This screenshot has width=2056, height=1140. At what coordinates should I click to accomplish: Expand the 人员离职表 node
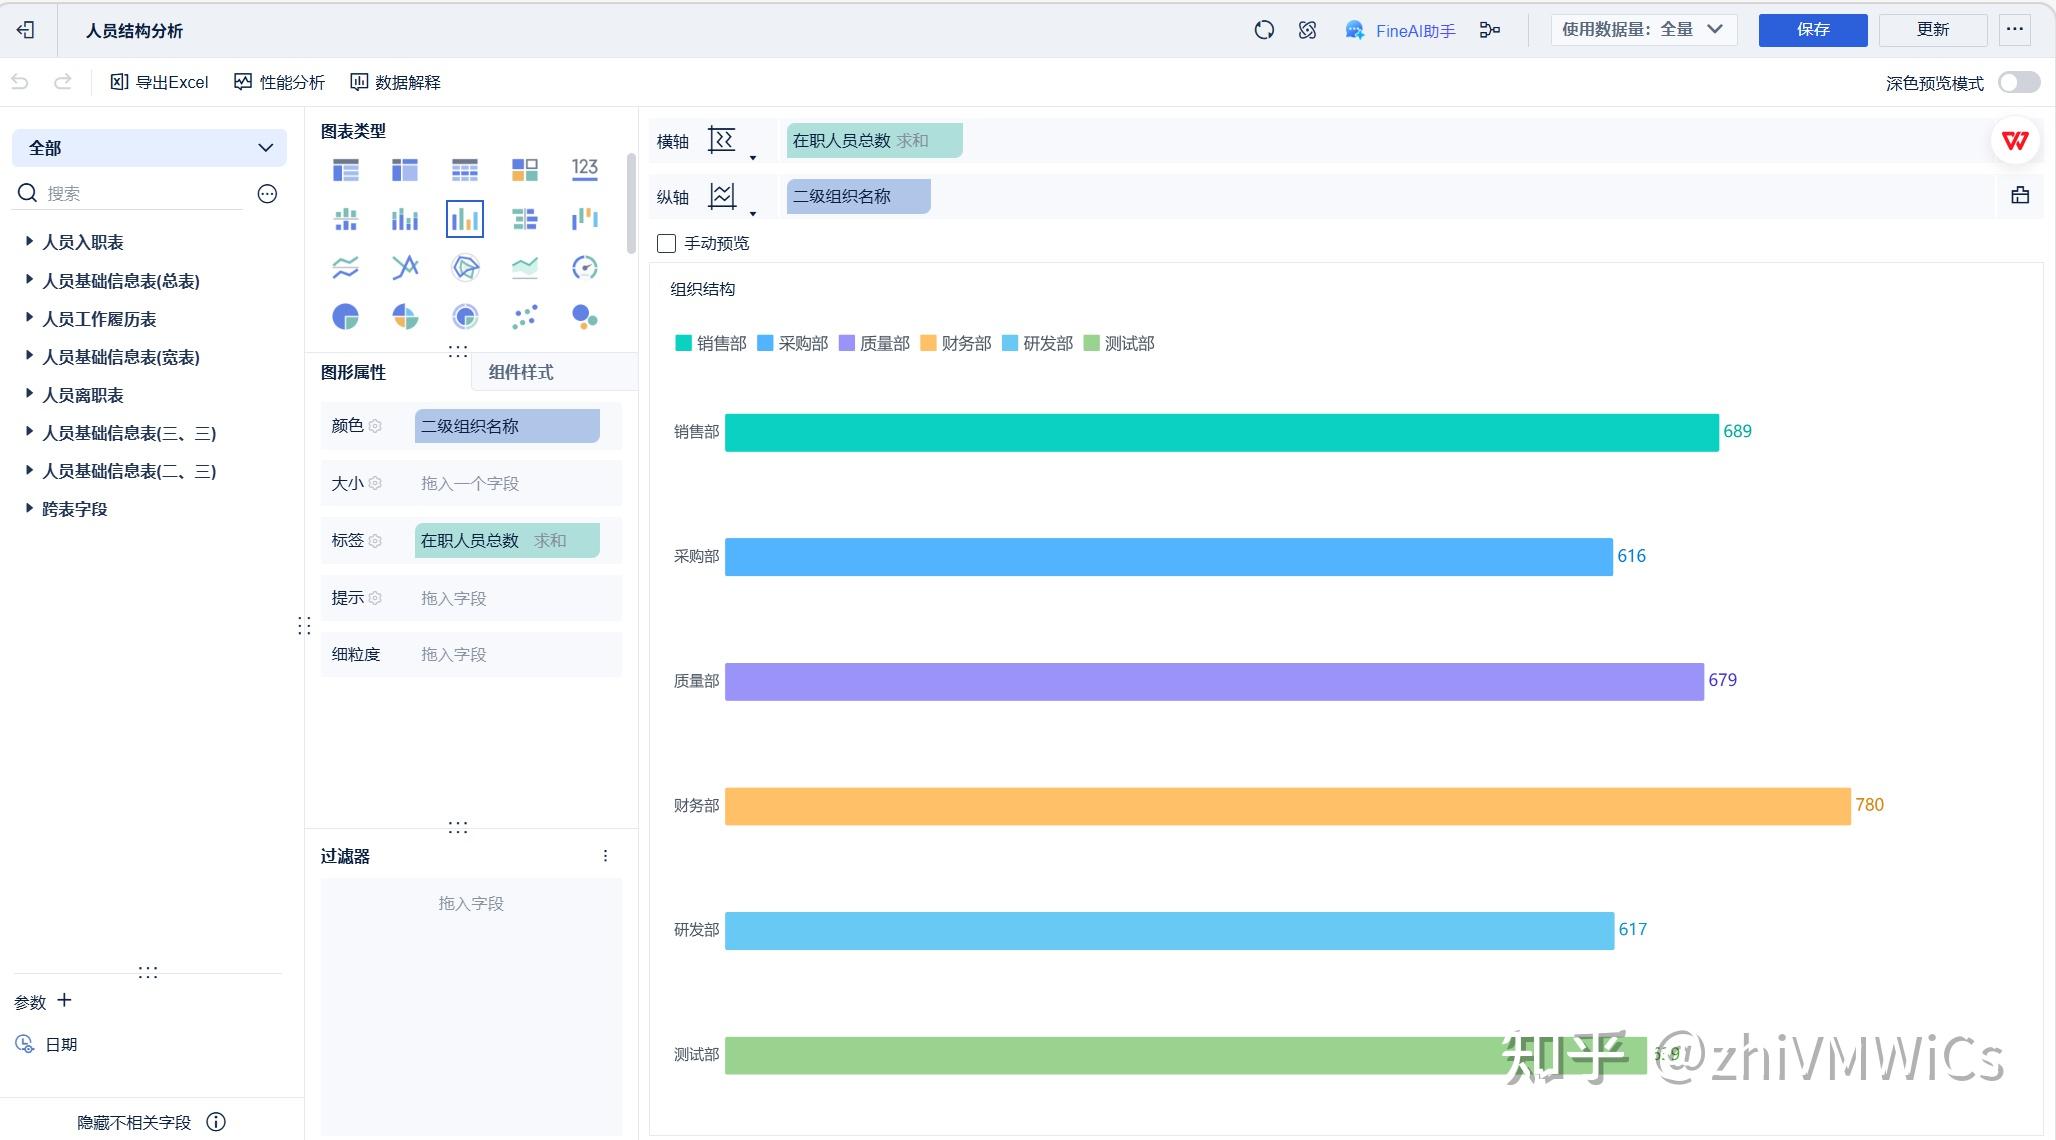[28, 394]
